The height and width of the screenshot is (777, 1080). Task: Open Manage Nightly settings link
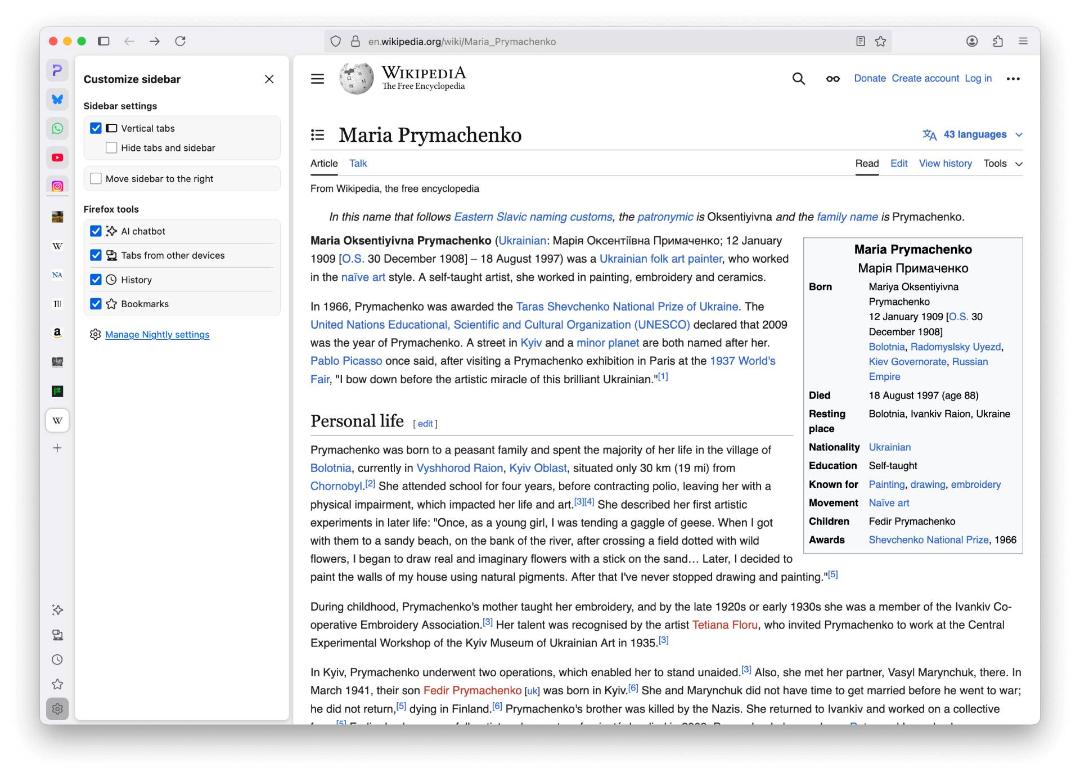(x=157, y=335)
